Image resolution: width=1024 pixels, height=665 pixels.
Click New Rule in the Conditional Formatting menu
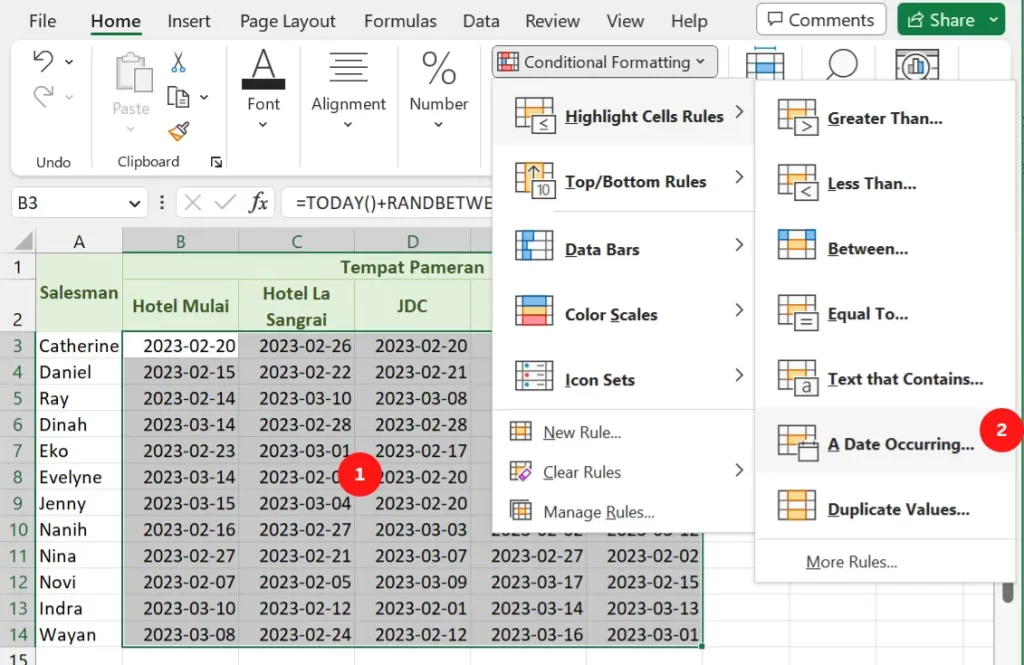tap(578, 432)
